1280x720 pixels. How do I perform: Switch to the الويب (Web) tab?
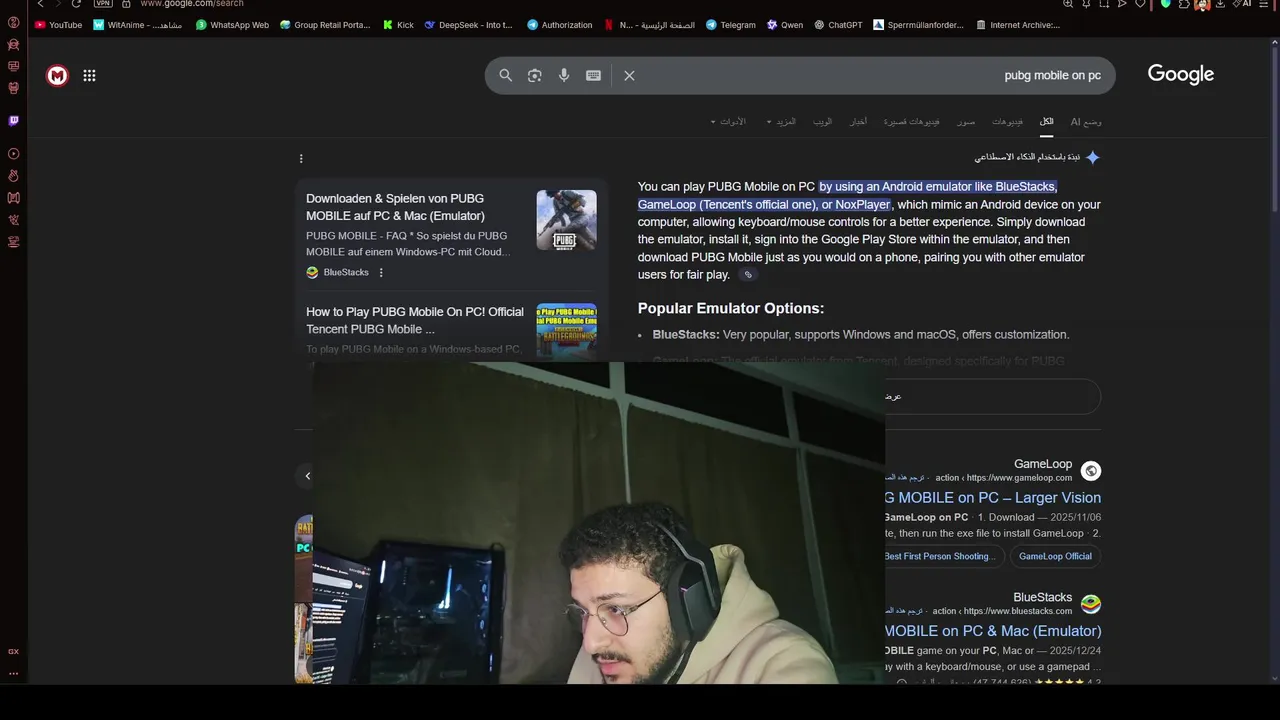pyautogui.click(x=822, y=122)
